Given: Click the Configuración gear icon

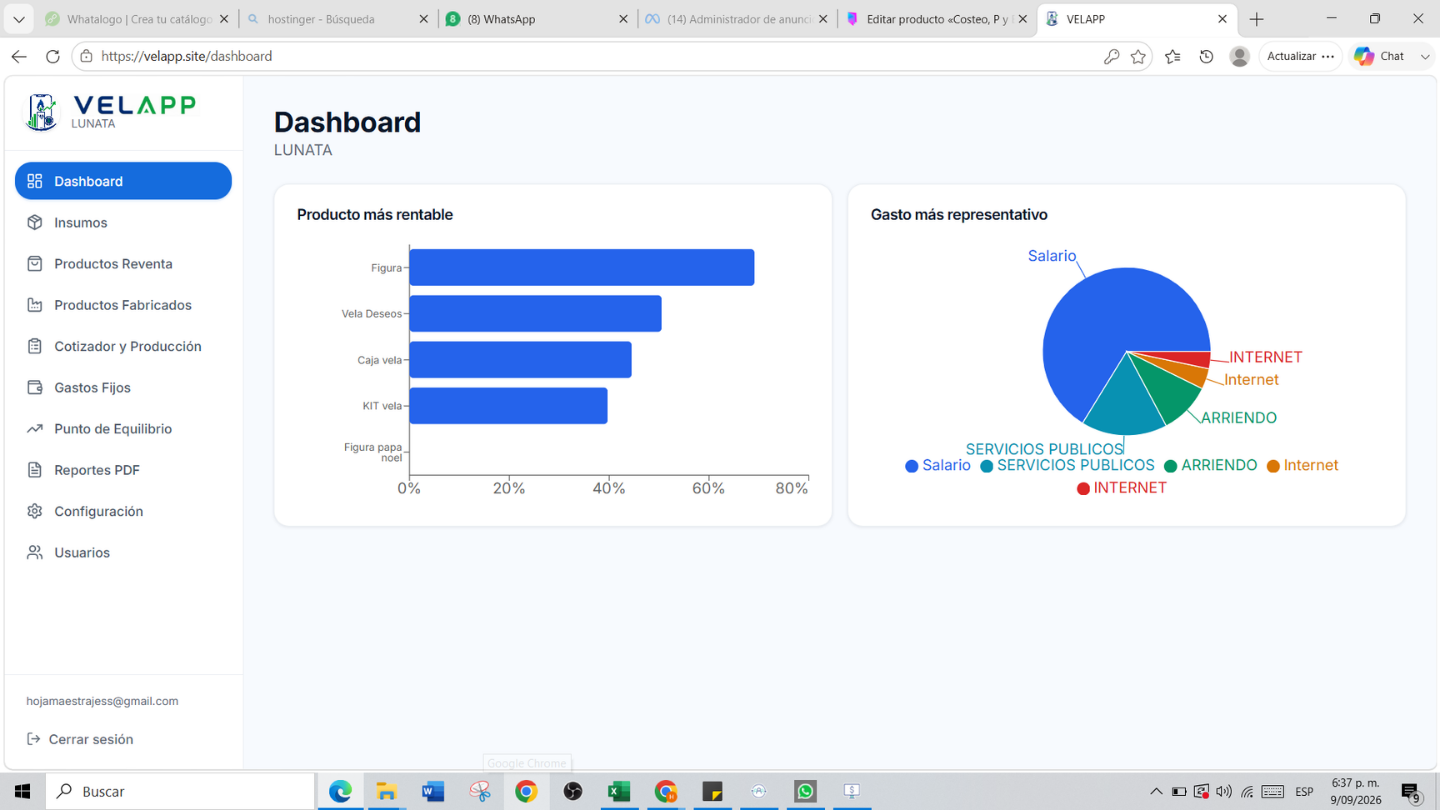Looking at the screenshot, I should coord(35,511).
